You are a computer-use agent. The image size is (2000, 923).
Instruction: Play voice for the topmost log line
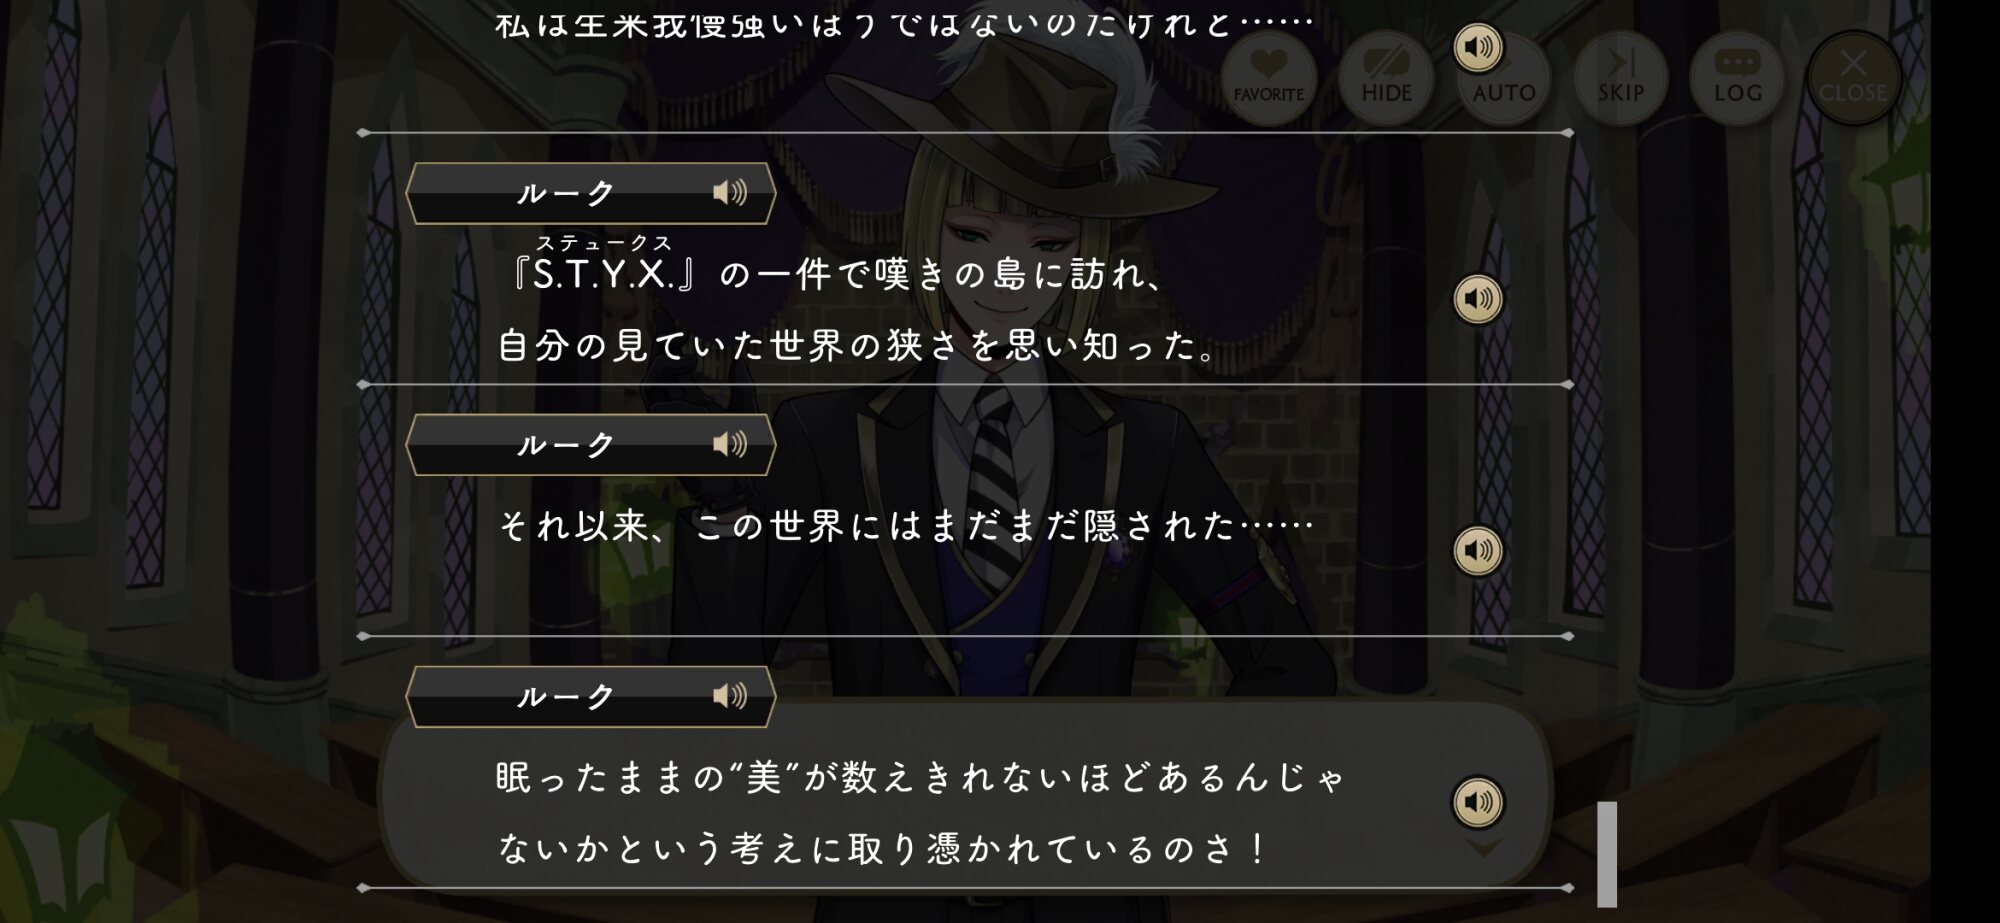[1478, 47]
